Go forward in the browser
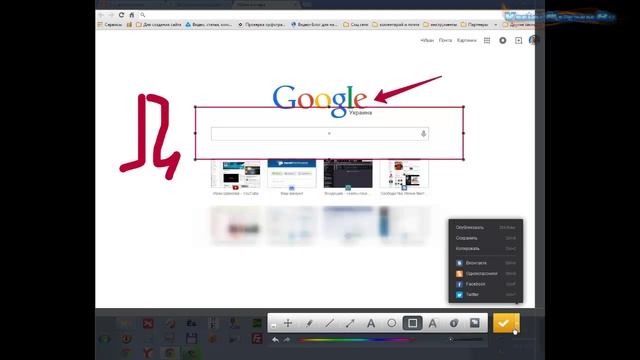This screenshot has height=360, width=640. tap(111, 15)
